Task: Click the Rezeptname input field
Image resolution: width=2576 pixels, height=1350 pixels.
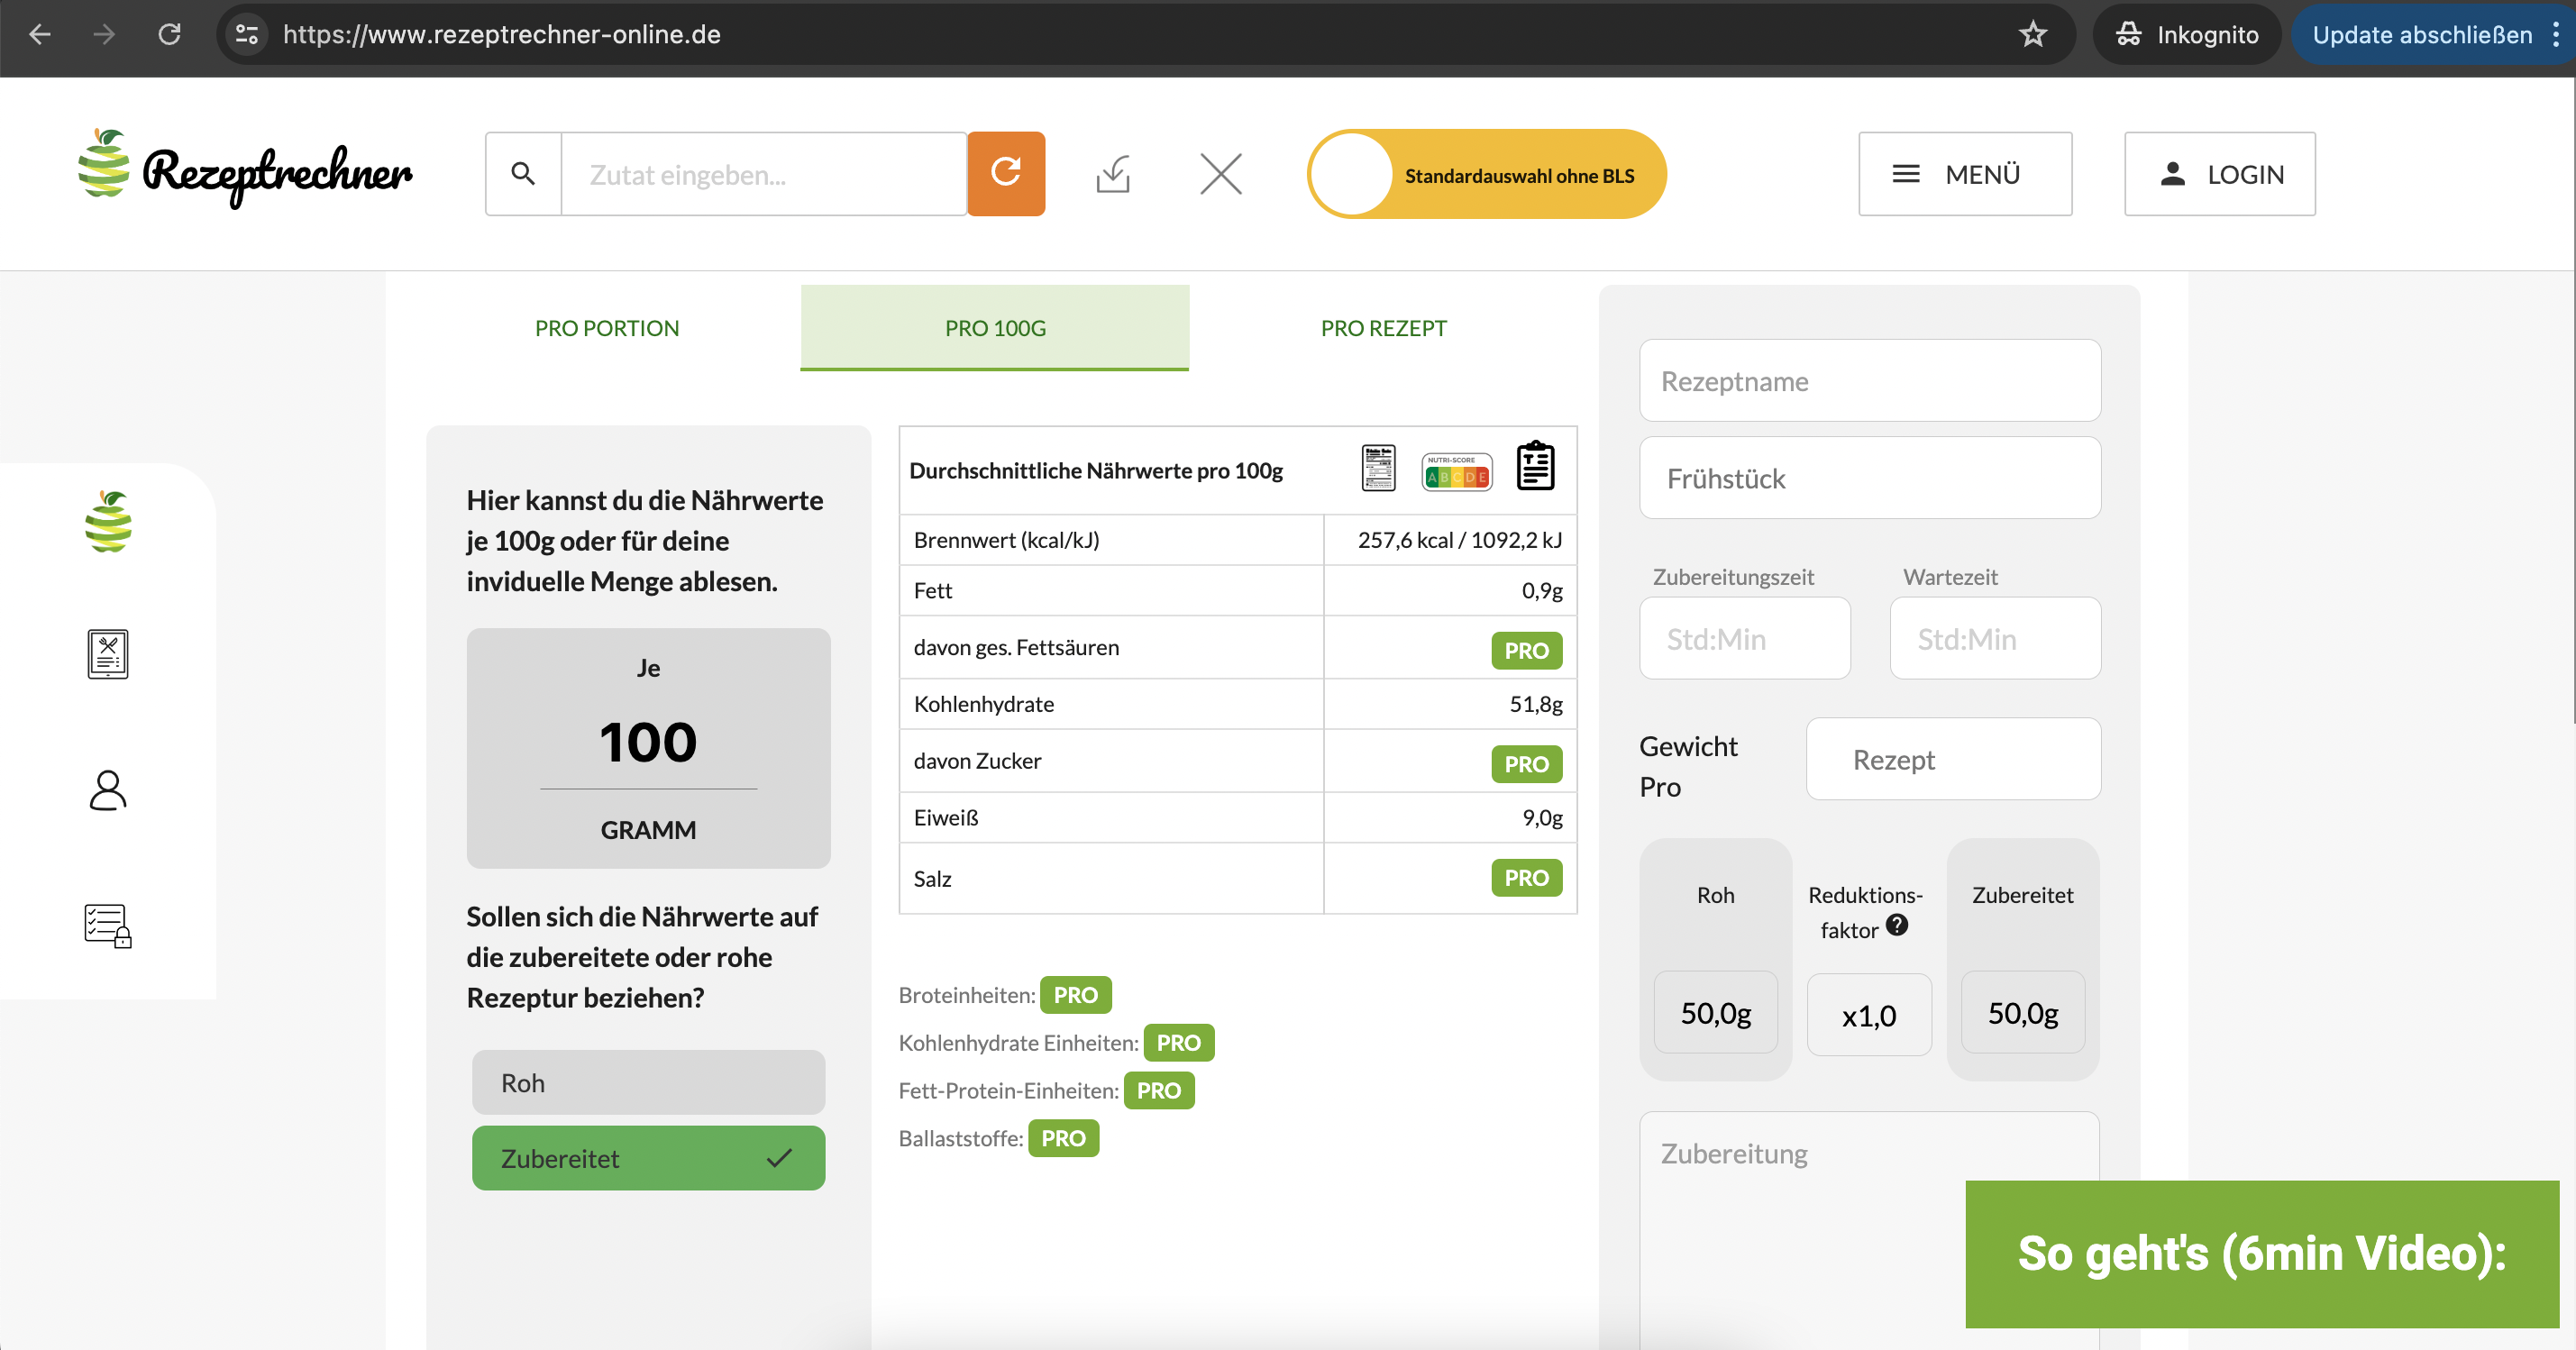Action: [x=1868, y=379]
